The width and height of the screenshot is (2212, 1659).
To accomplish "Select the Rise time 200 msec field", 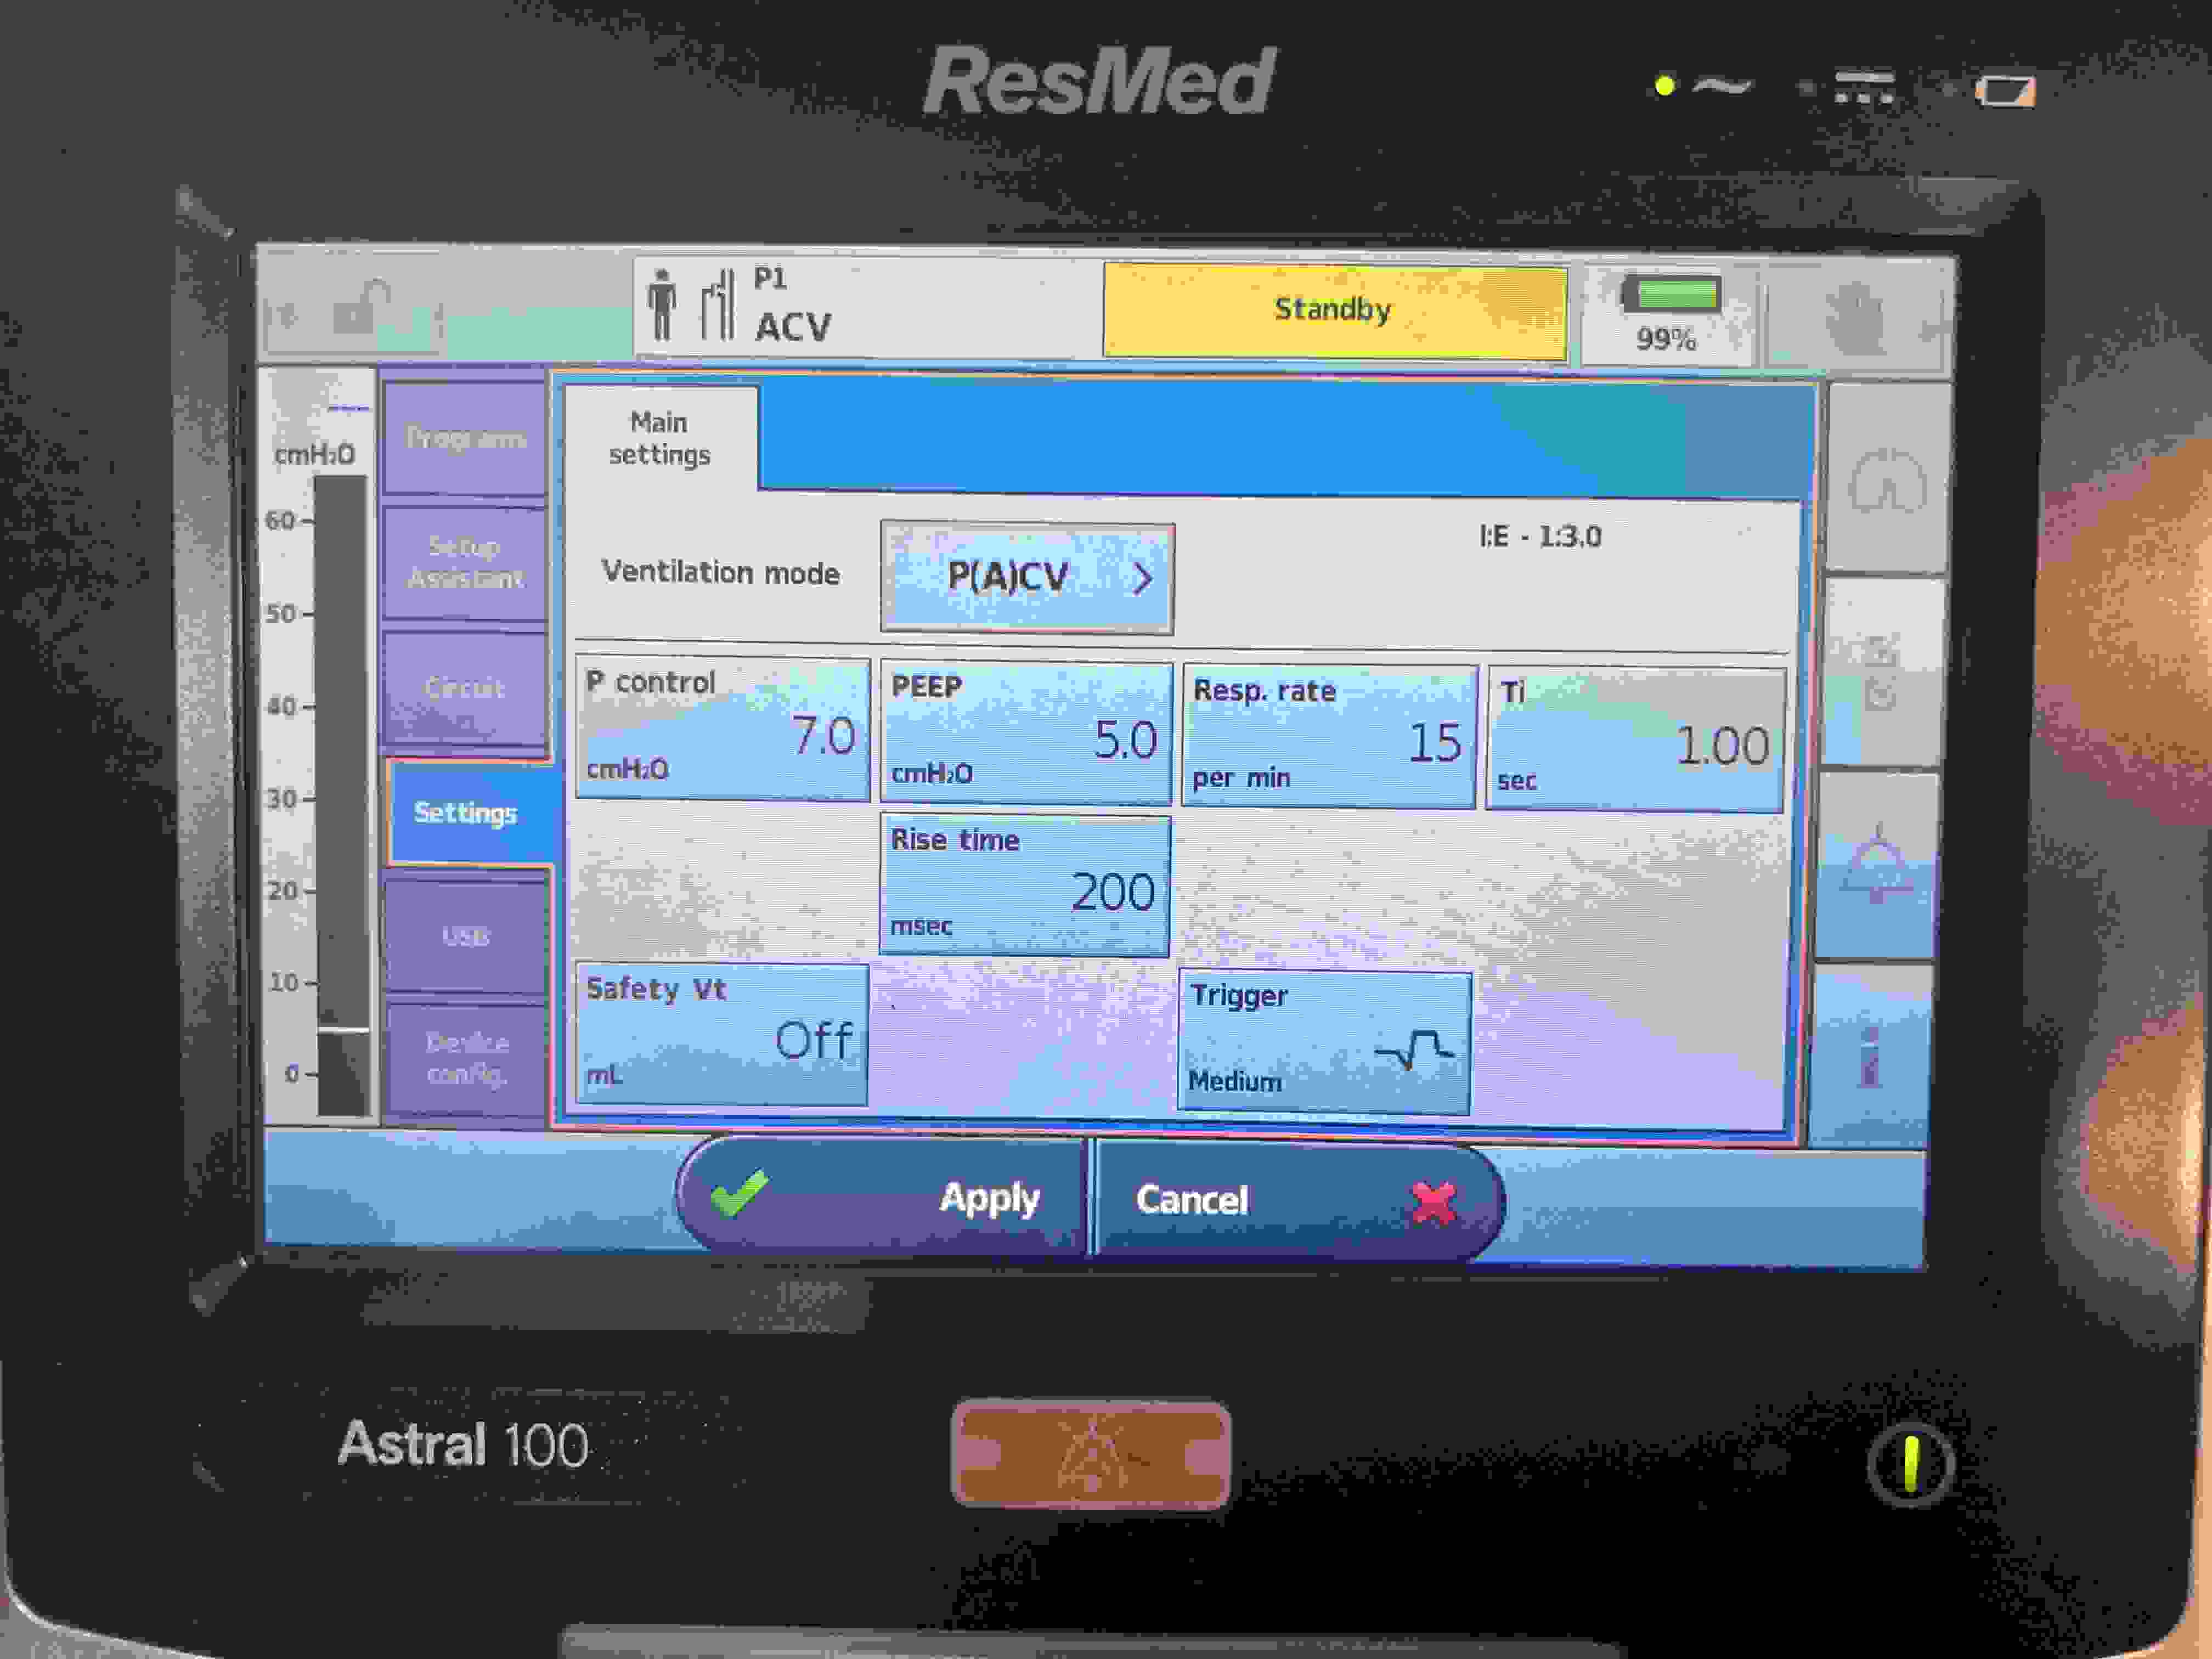I will 1025,885.
